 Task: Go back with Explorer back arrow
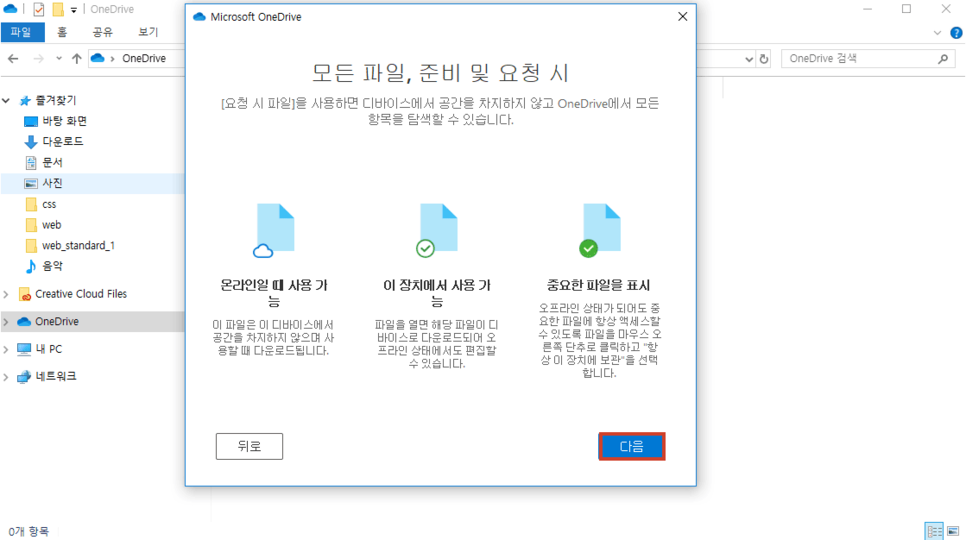click(13, 58)
